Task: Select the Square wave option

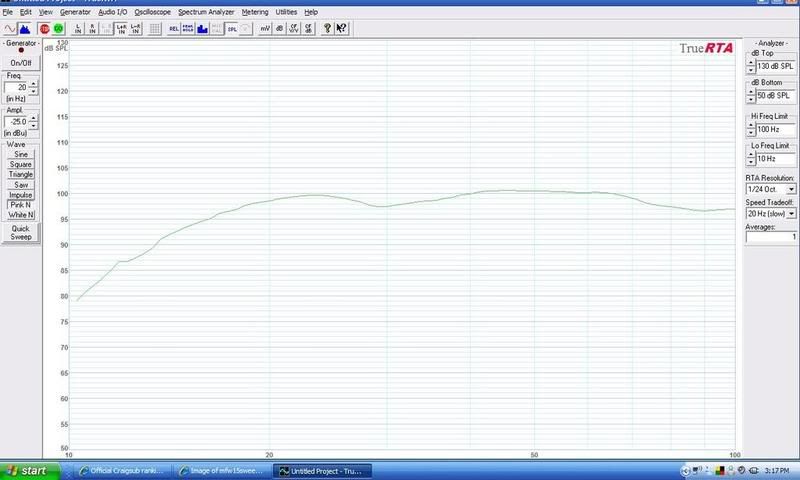Action: (21, 164)
